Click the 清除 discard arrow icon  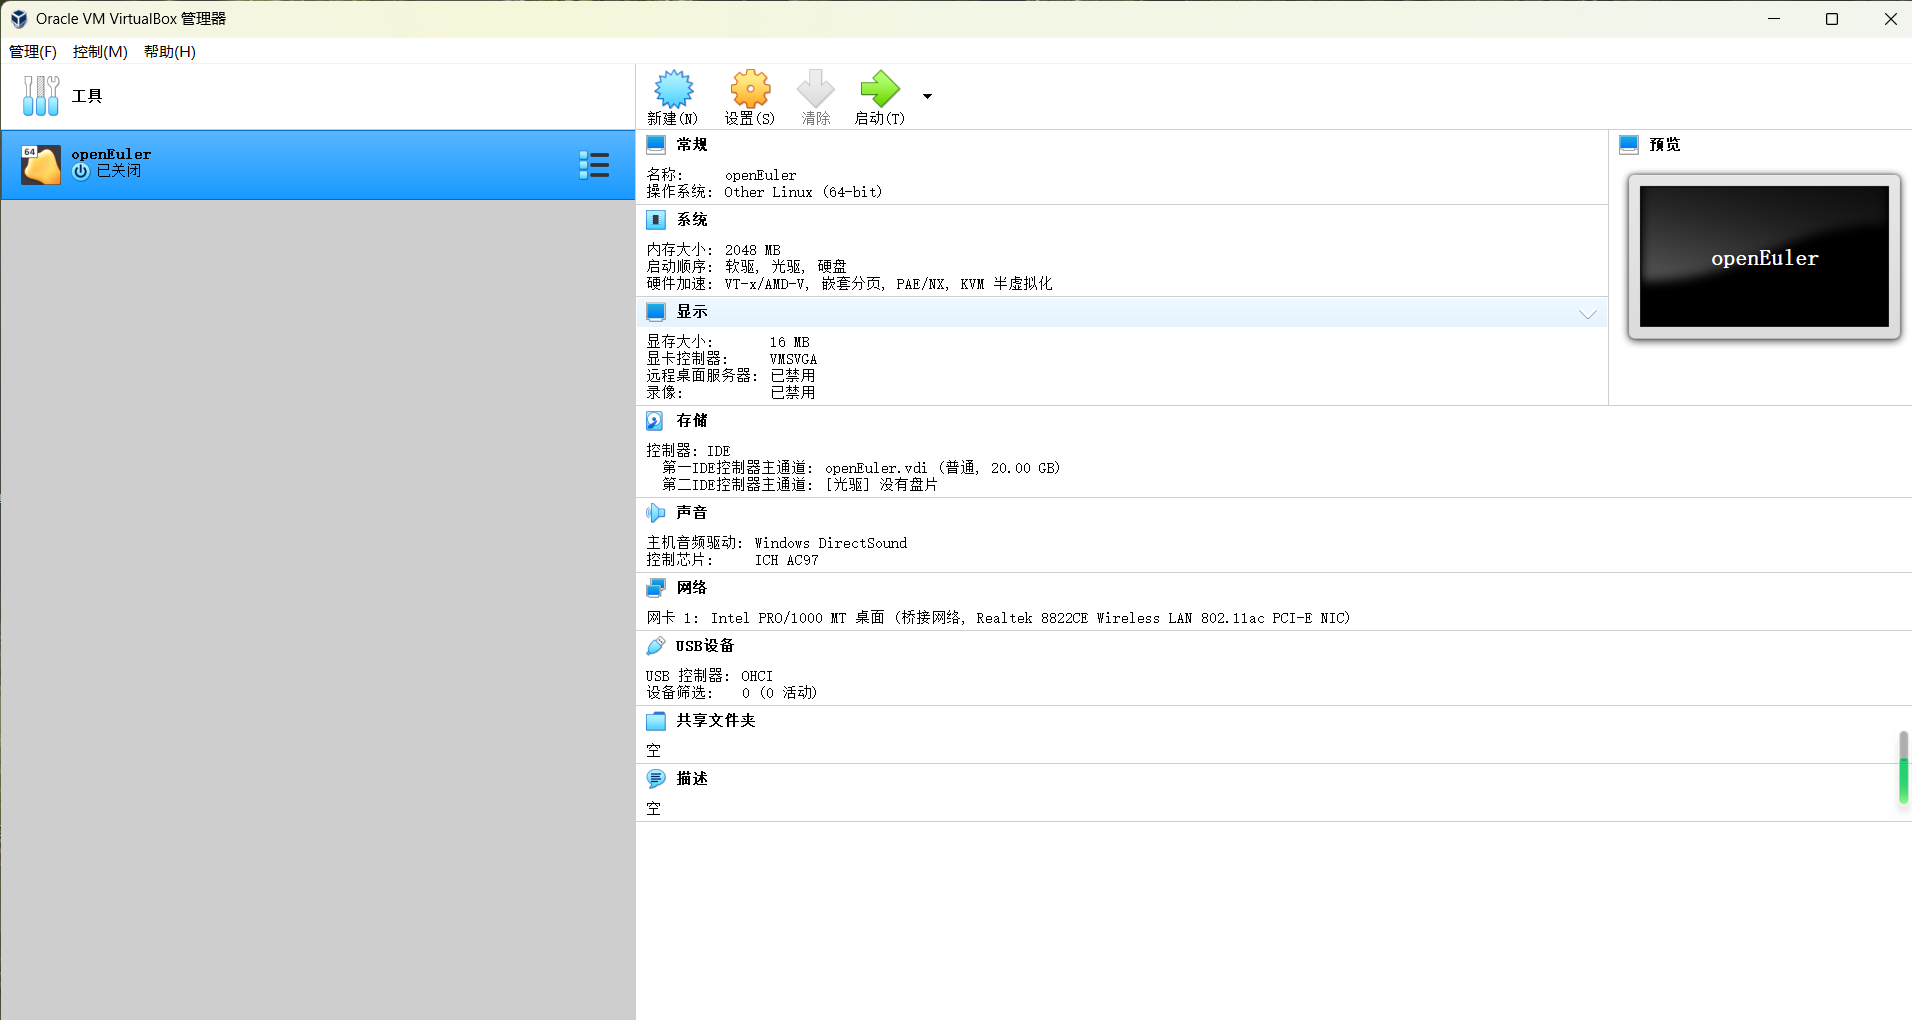point(815,89)
